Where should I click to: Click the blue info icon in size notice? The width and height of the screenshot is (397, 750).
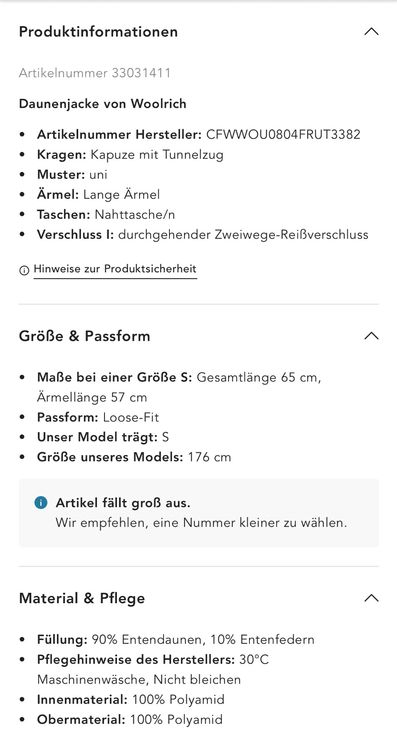coord(41,503)
